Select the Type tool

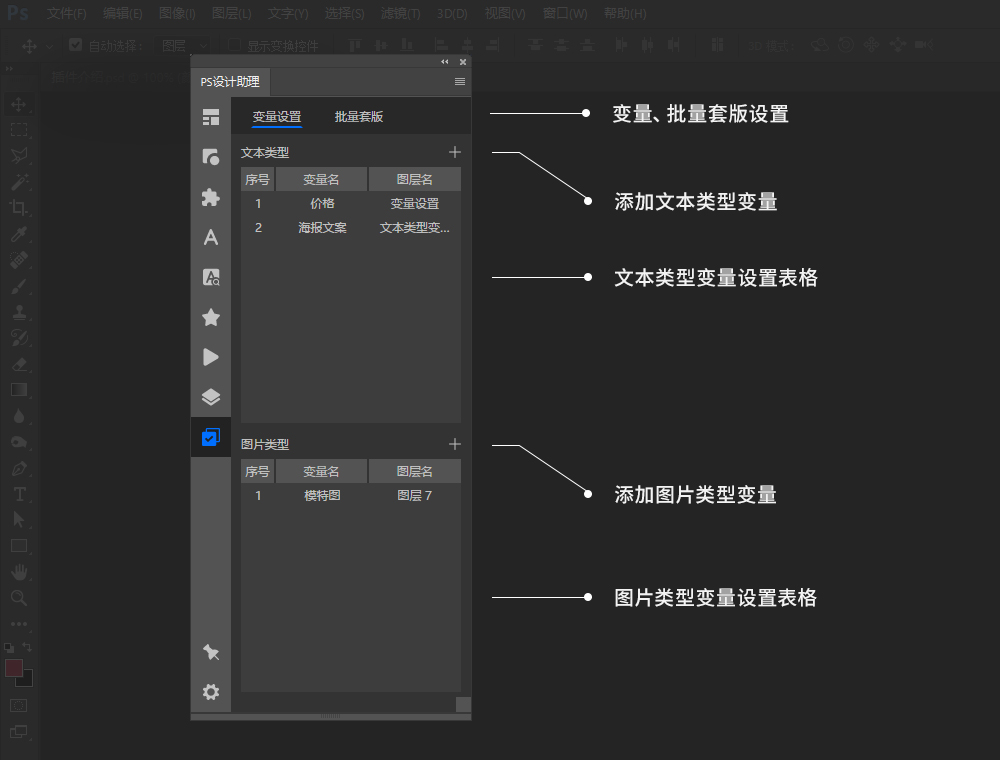(20, 494)
